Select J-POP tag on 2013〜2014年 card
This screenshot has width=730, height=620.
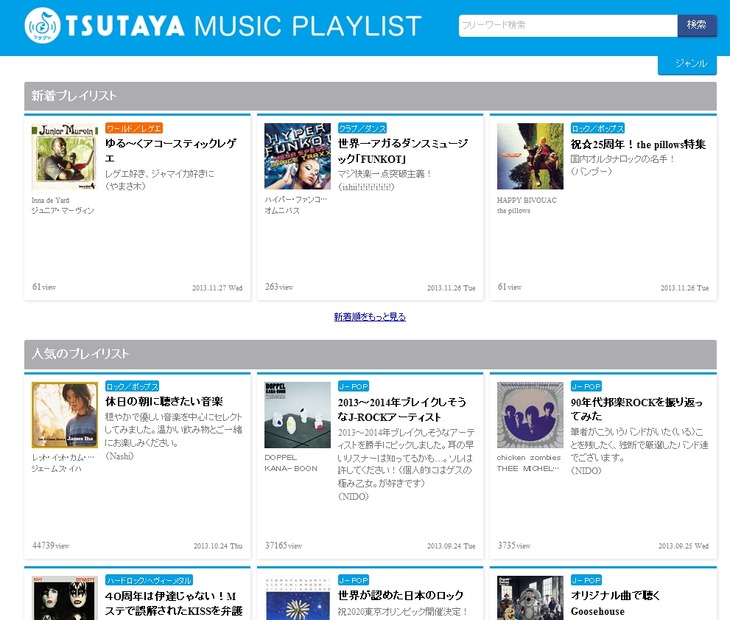point(353,386)
